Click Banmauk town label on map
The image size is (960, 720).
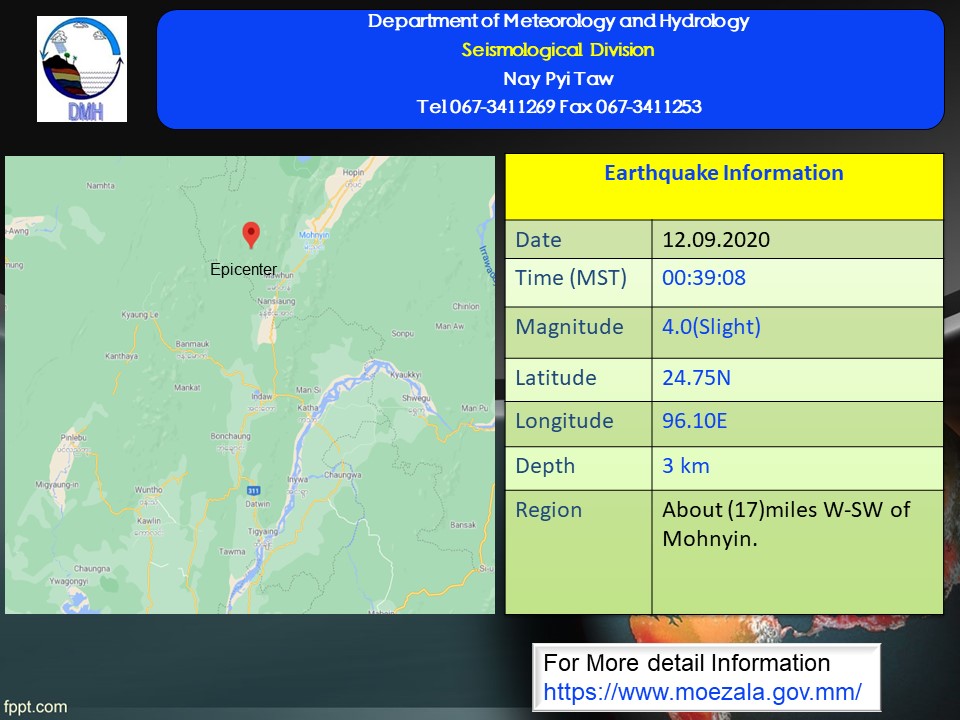coord(192,344)
